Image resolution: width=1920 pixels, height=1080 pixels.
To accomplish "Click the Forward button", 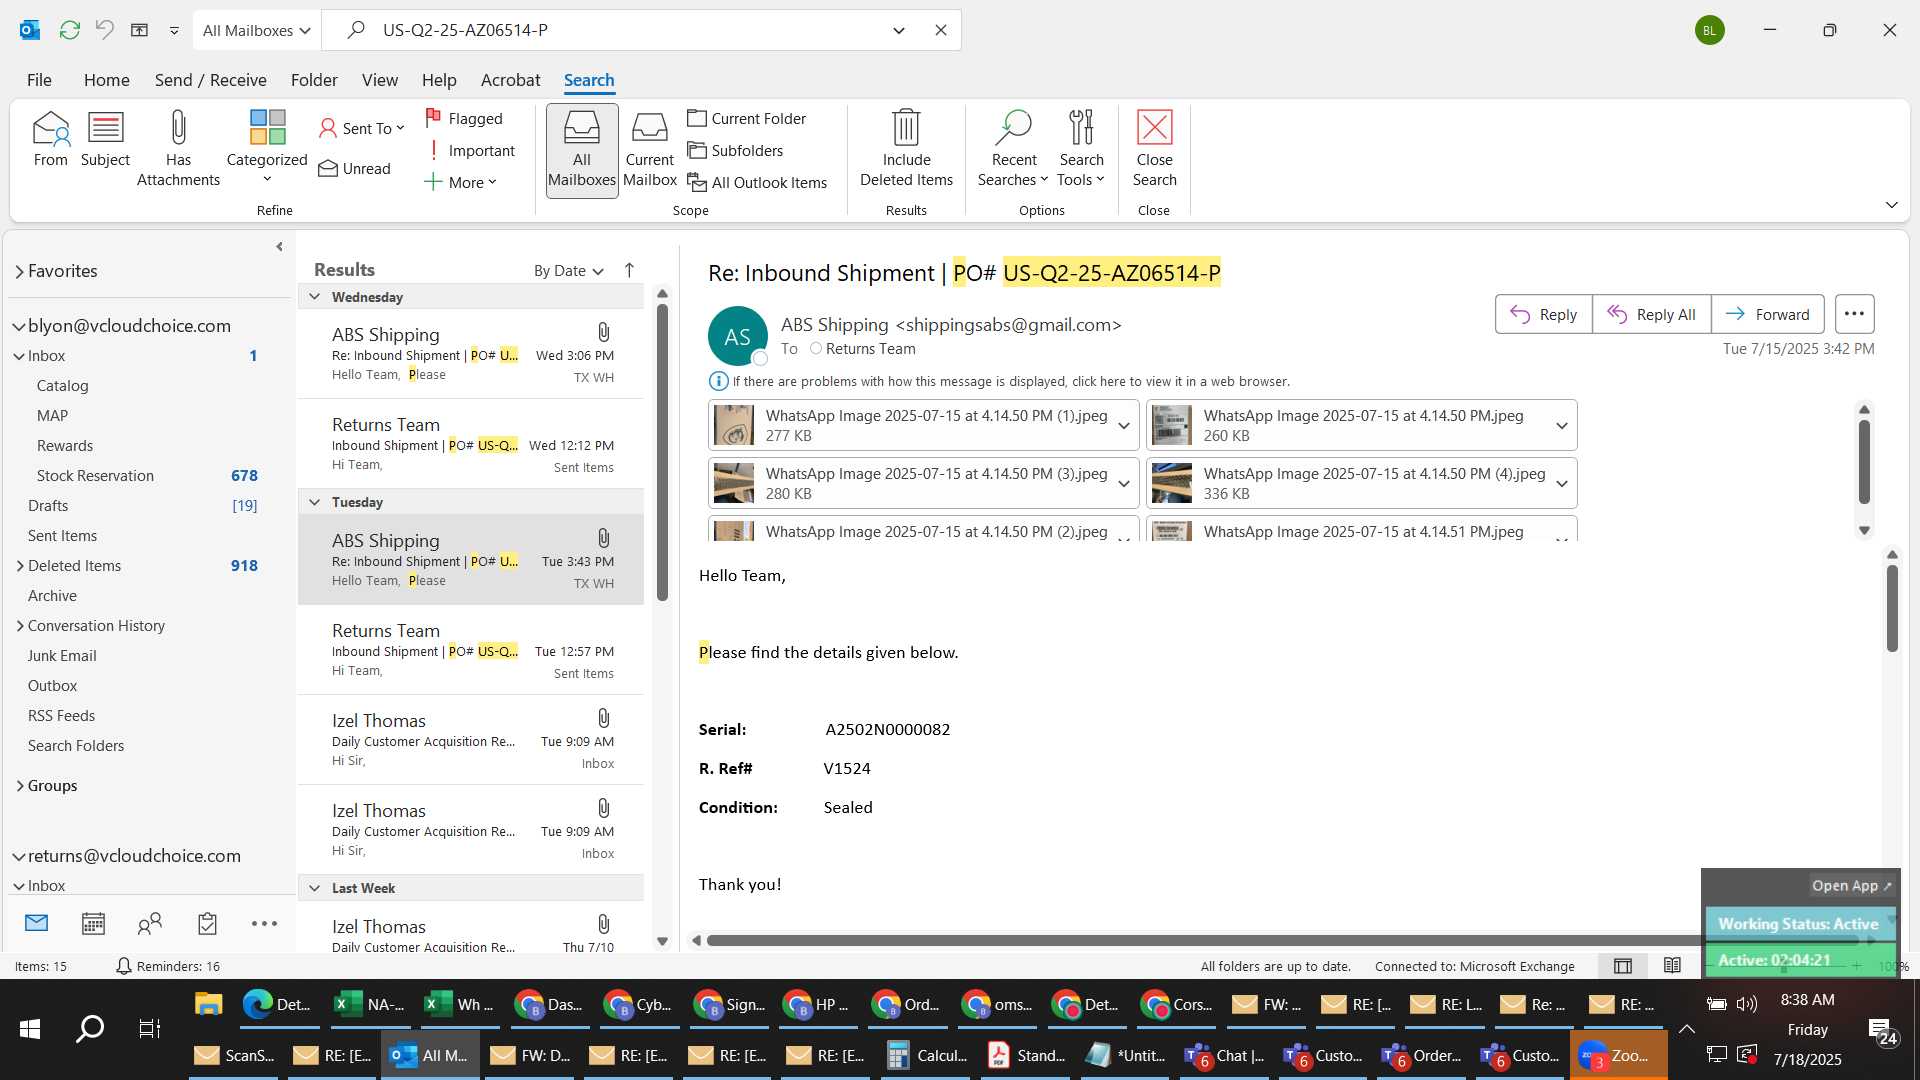I will coord(1768,314).
